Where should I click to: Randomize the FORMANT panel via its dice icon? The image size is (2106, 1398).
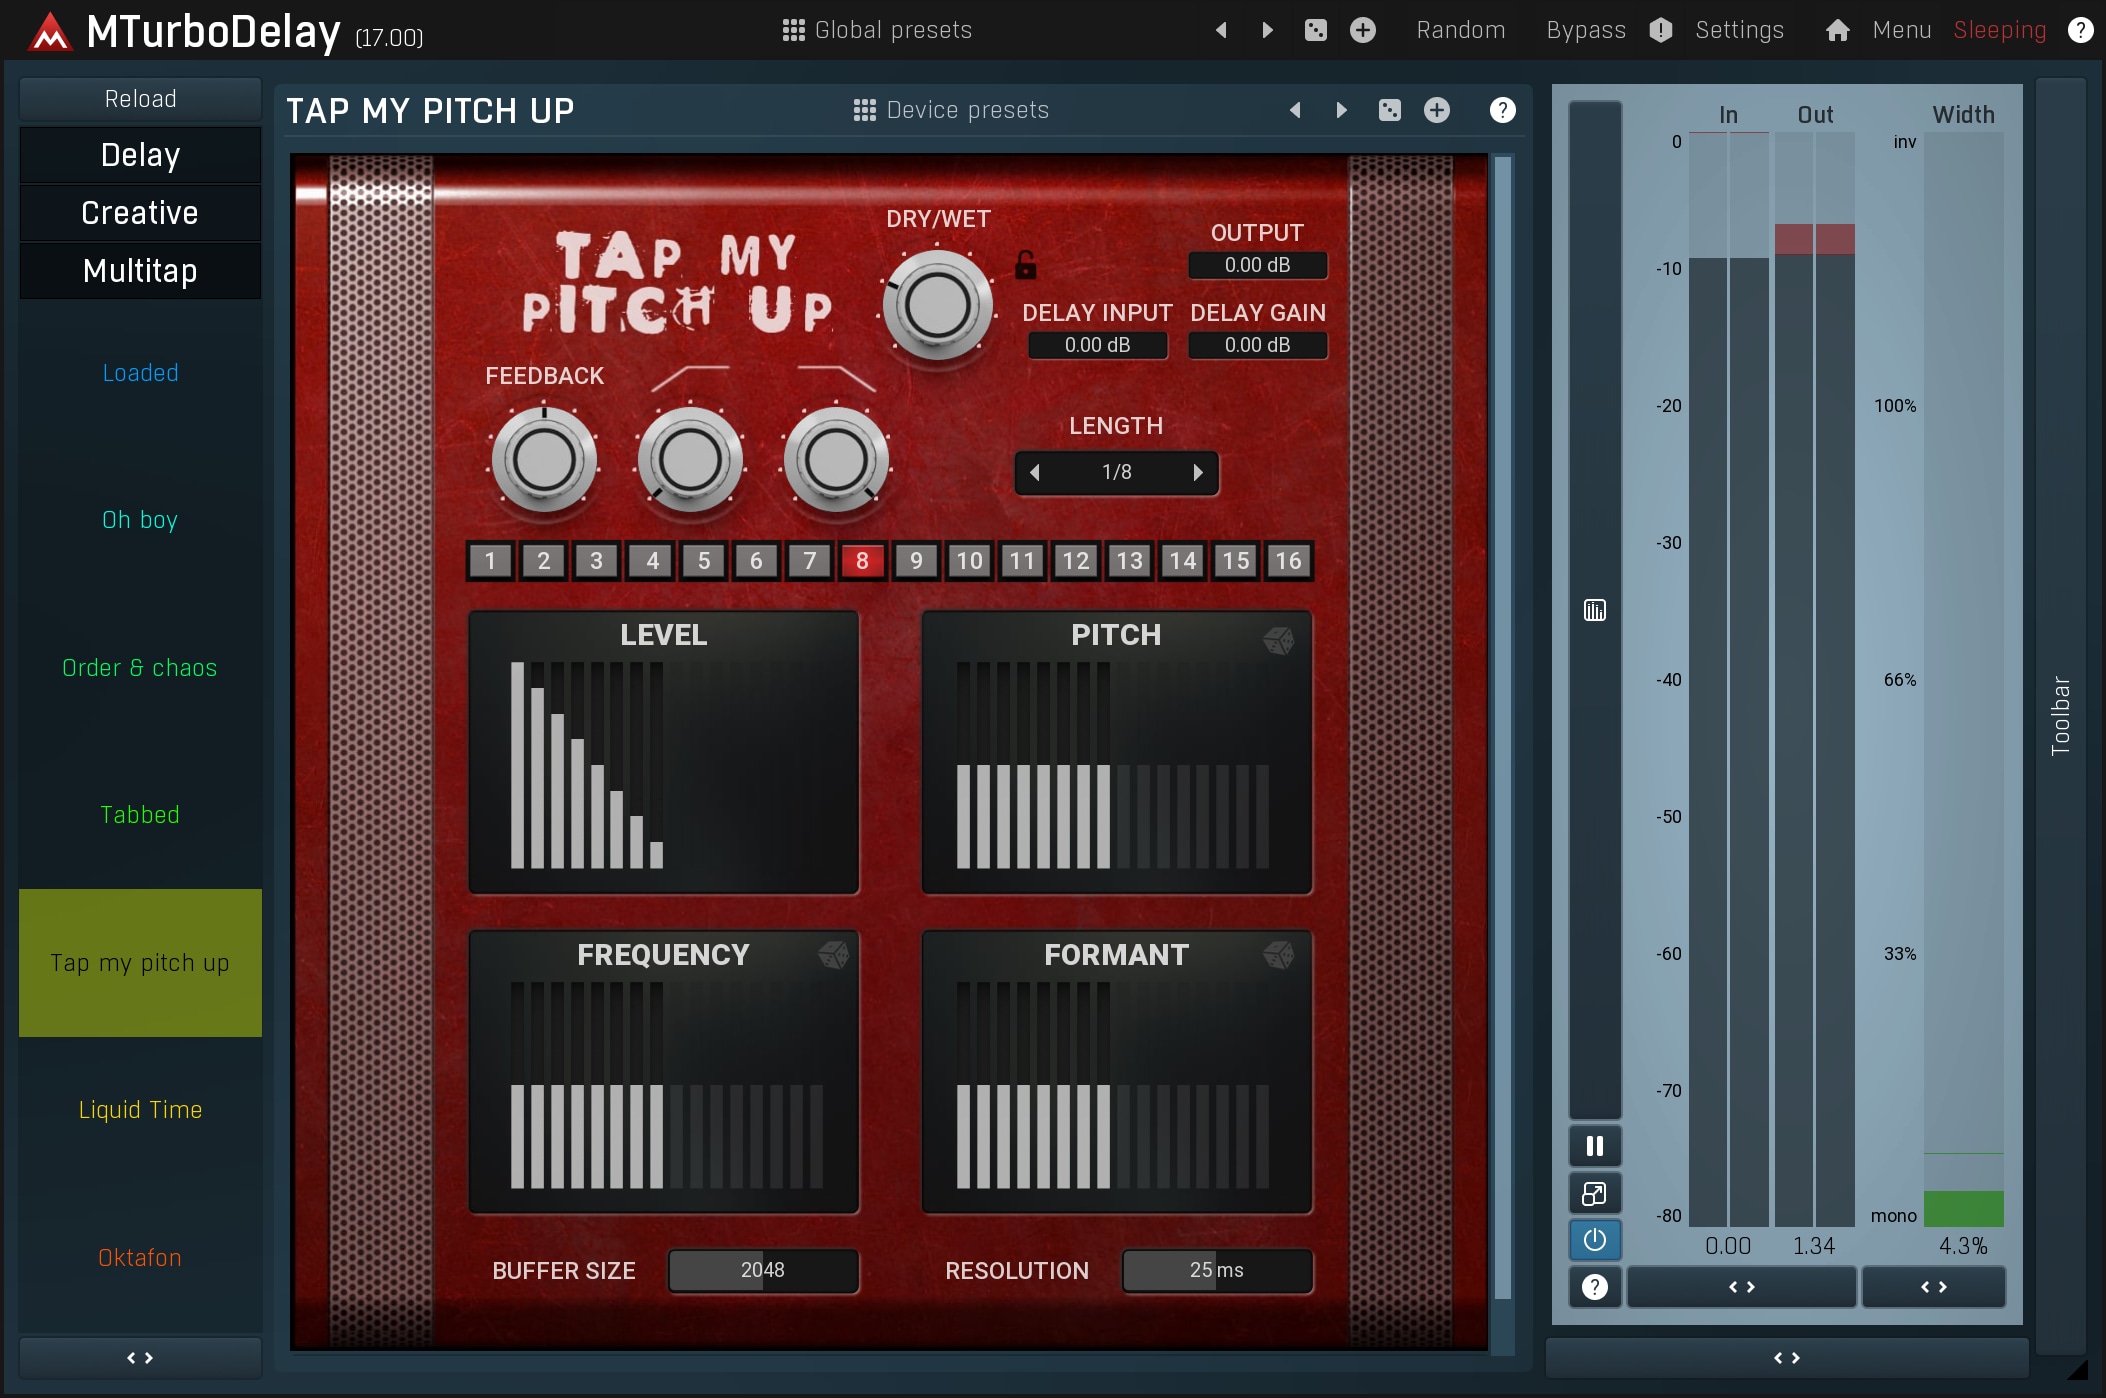click(1281, 957)
